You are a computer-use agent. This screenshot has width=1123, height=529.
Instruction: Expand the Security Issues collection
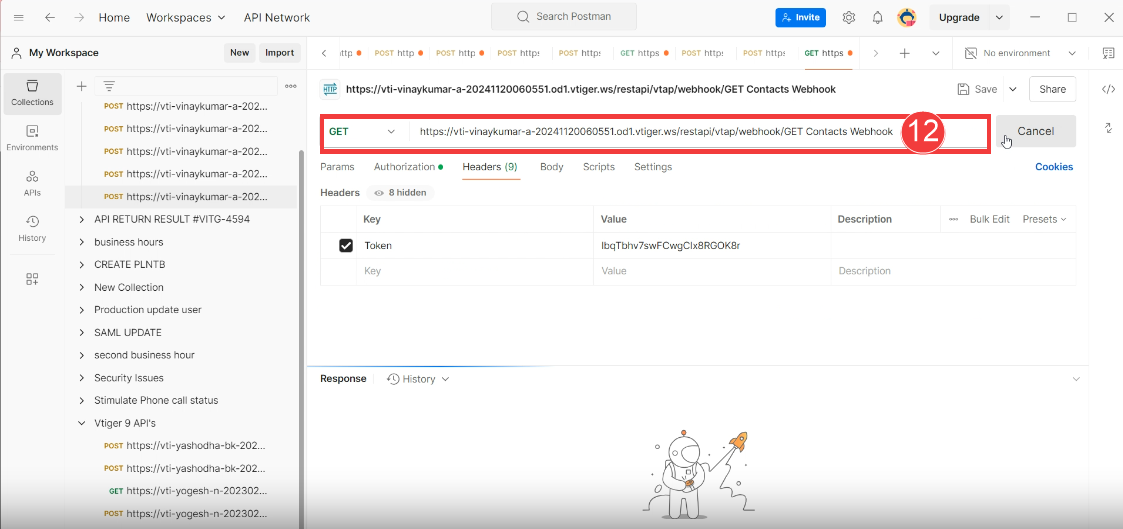(x=82, y=378)
